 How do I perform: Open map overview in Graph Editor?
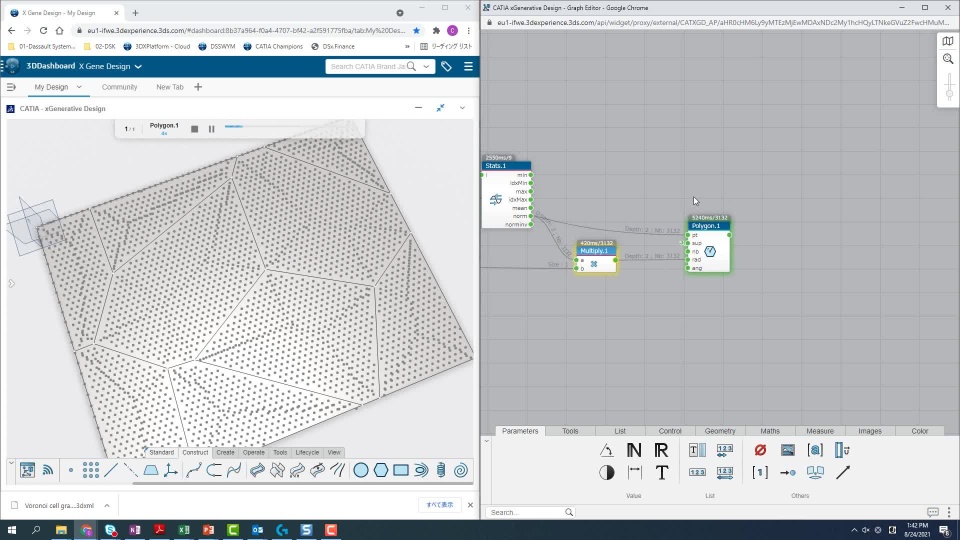click(948, 41)
